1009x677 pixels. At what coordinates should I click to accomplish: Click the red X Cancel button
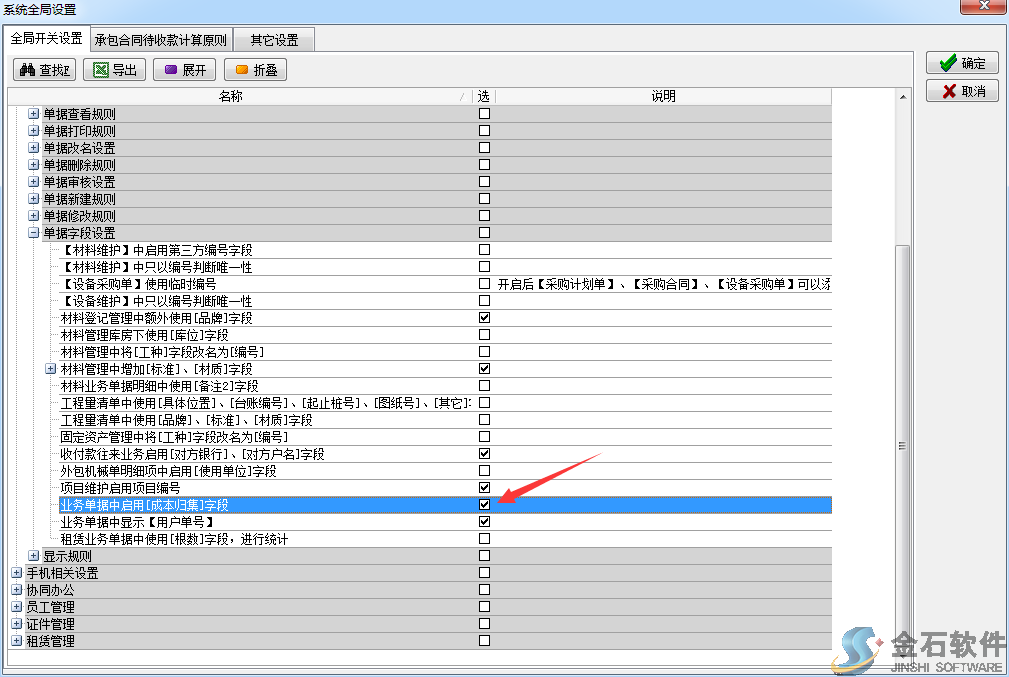pyautogui.click(x=962, y=91)
